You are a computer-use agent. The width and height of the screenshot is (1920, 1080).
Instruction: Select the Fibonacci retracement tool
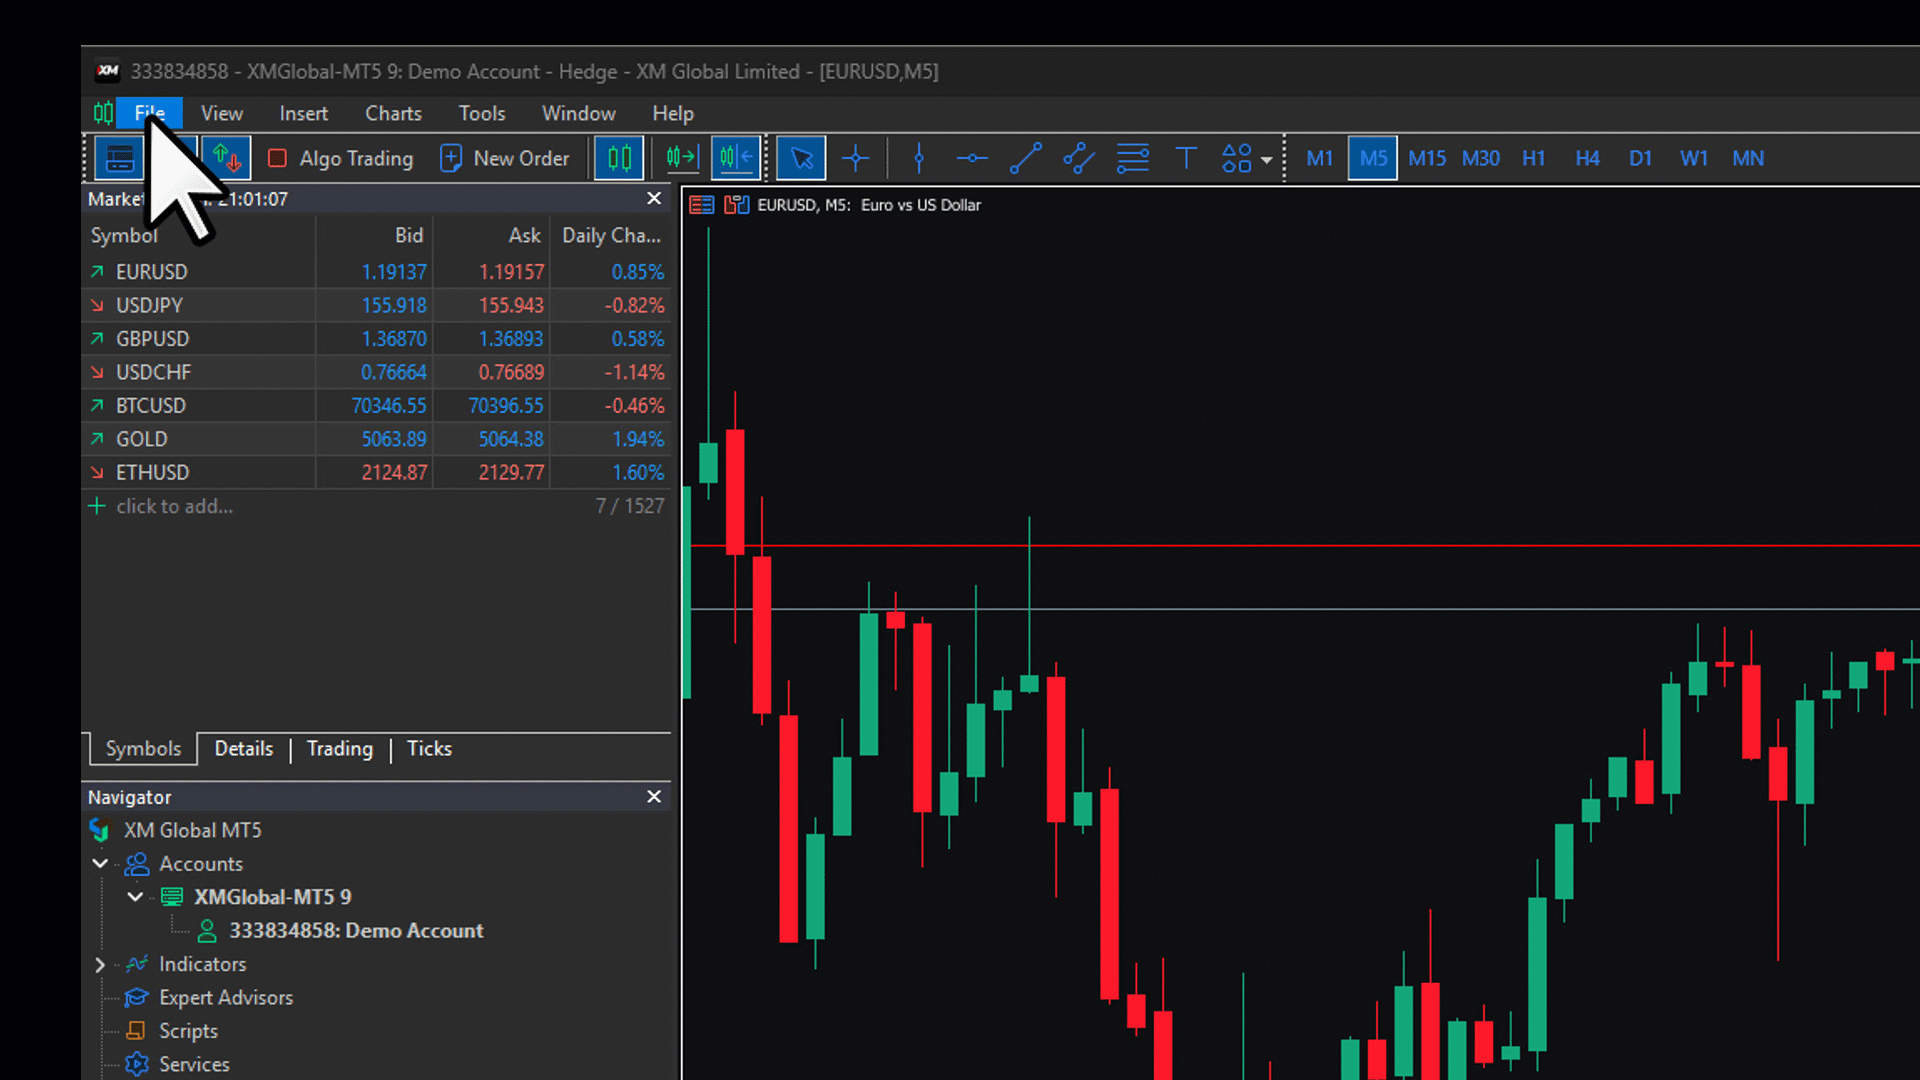click(x=1133, y=158)
